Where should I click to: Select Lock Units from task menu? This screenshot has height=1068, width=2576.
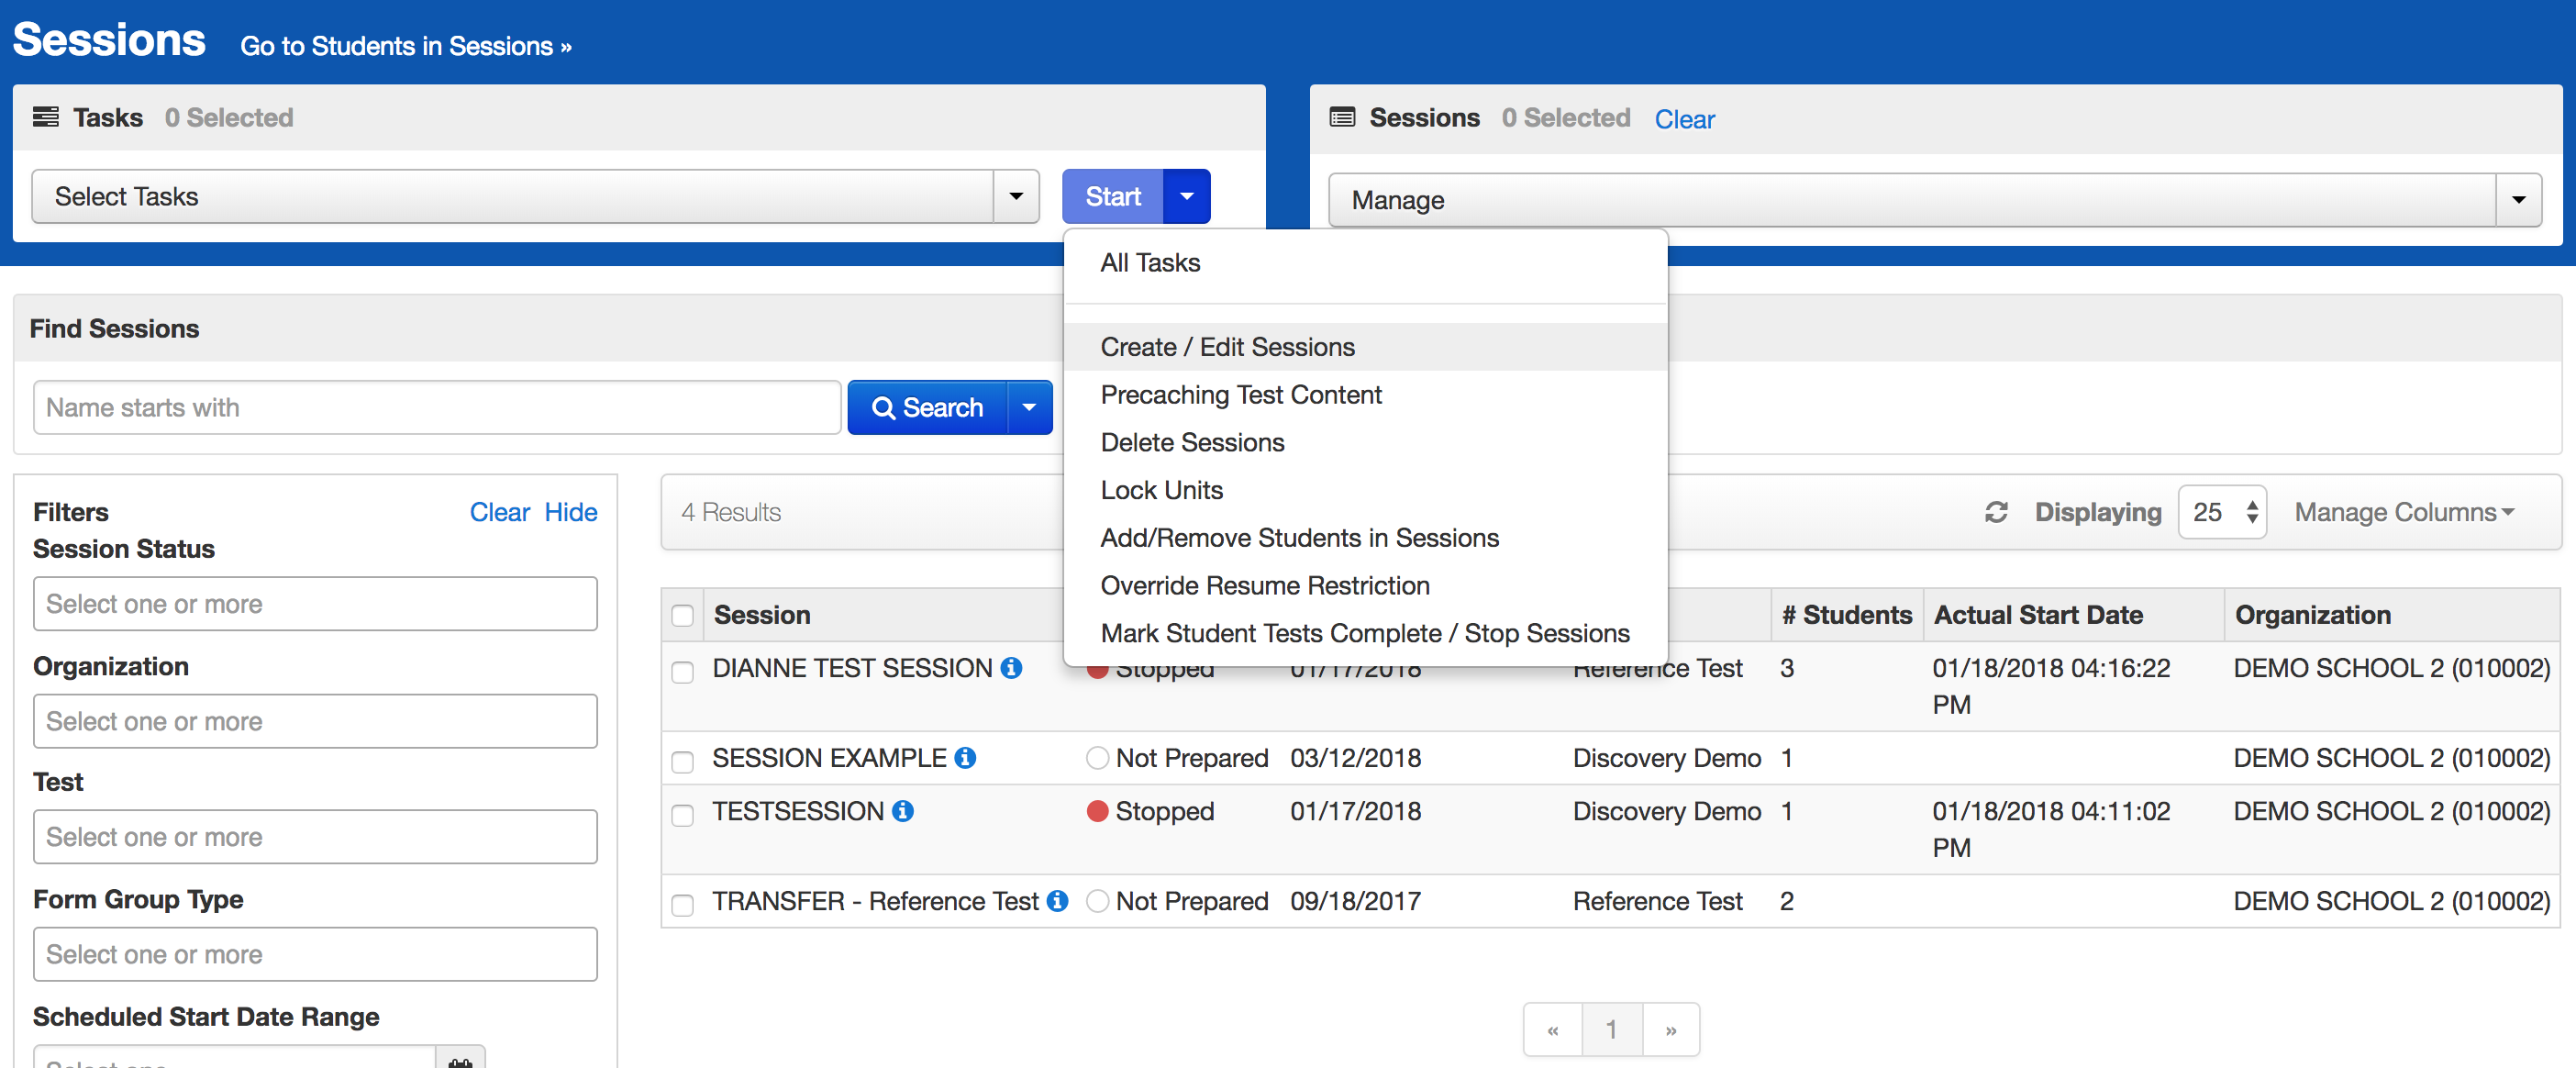point(1161,490)
